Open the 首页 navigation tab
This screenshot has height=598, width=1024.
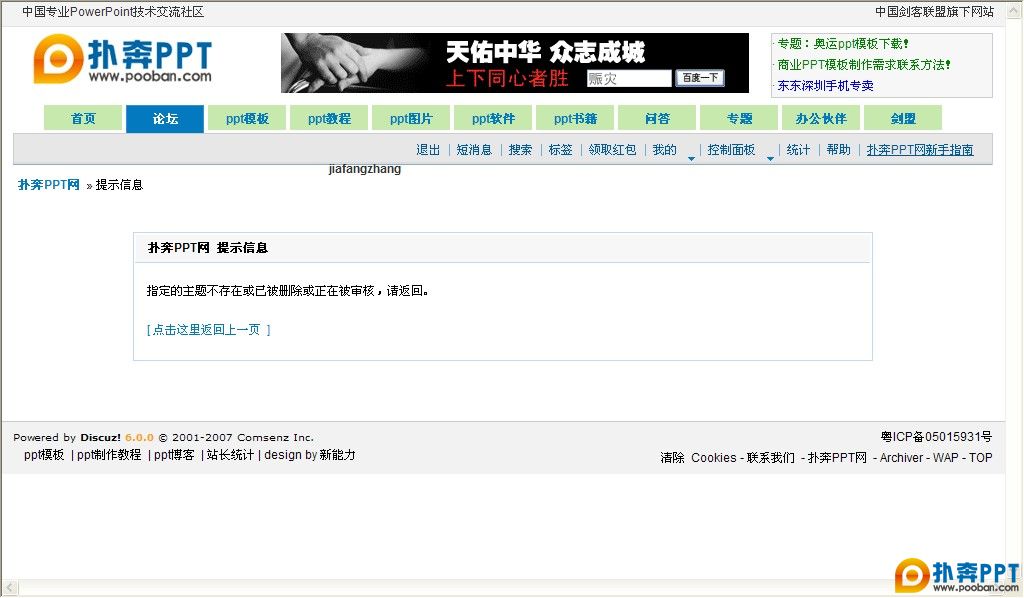tap(83, 118)
